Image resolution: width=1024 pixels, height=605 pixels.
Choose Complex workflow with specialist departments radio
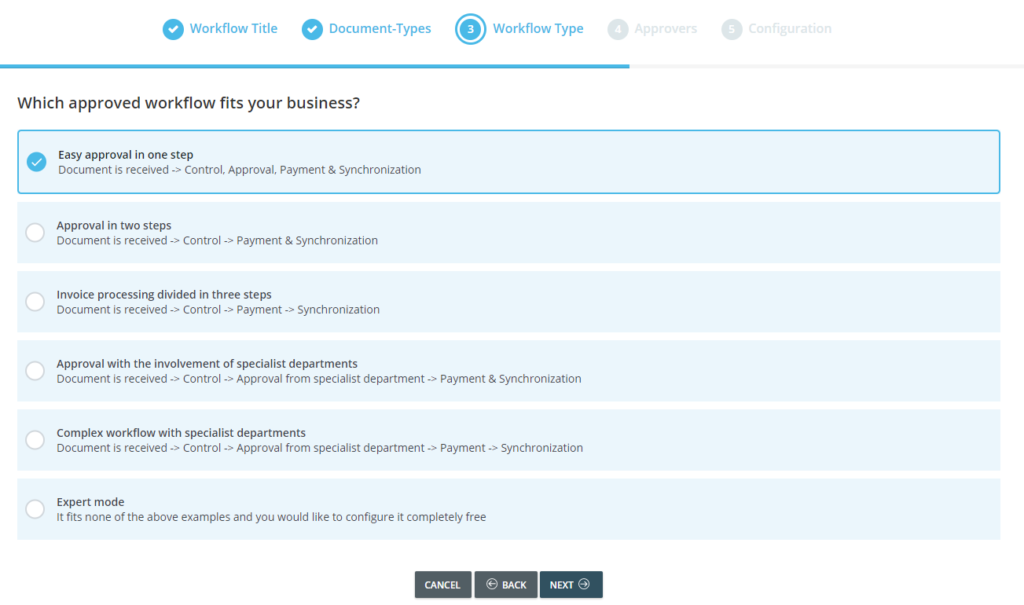point(35,440)
